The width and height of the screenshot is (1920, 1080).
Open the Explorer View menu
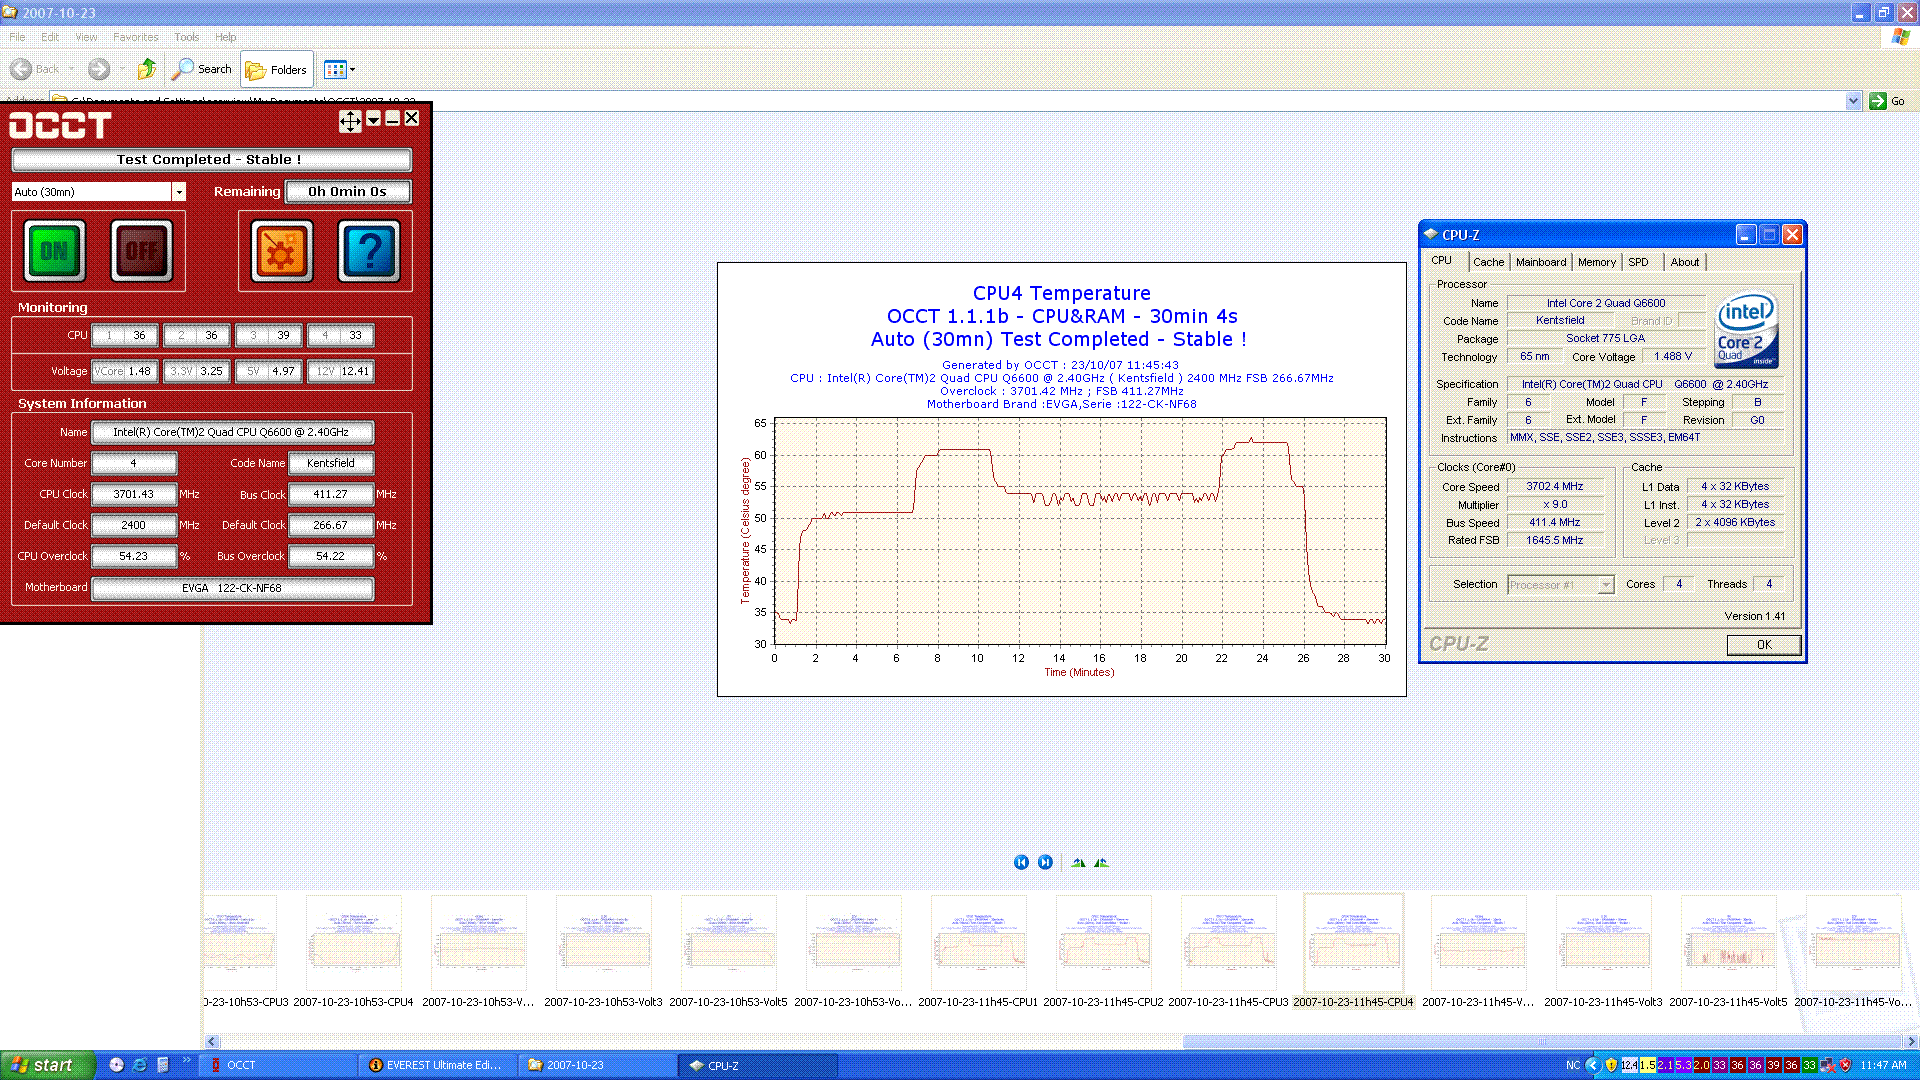(x=87, y=37)
